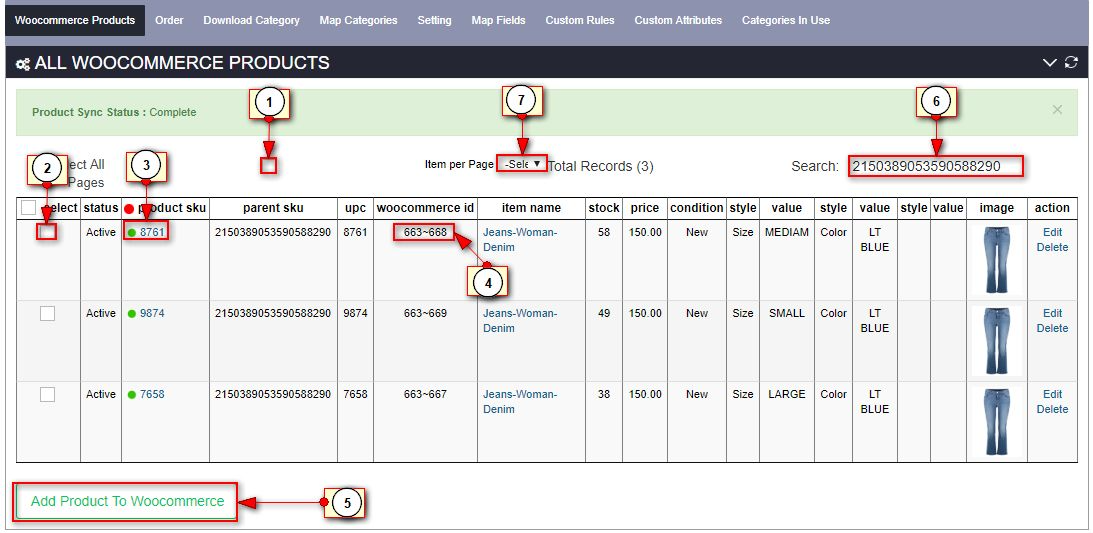Open jeans thumbnail in the SKU 9874 row
This screenshot has height=533, width=1093.
pos(996,341)
